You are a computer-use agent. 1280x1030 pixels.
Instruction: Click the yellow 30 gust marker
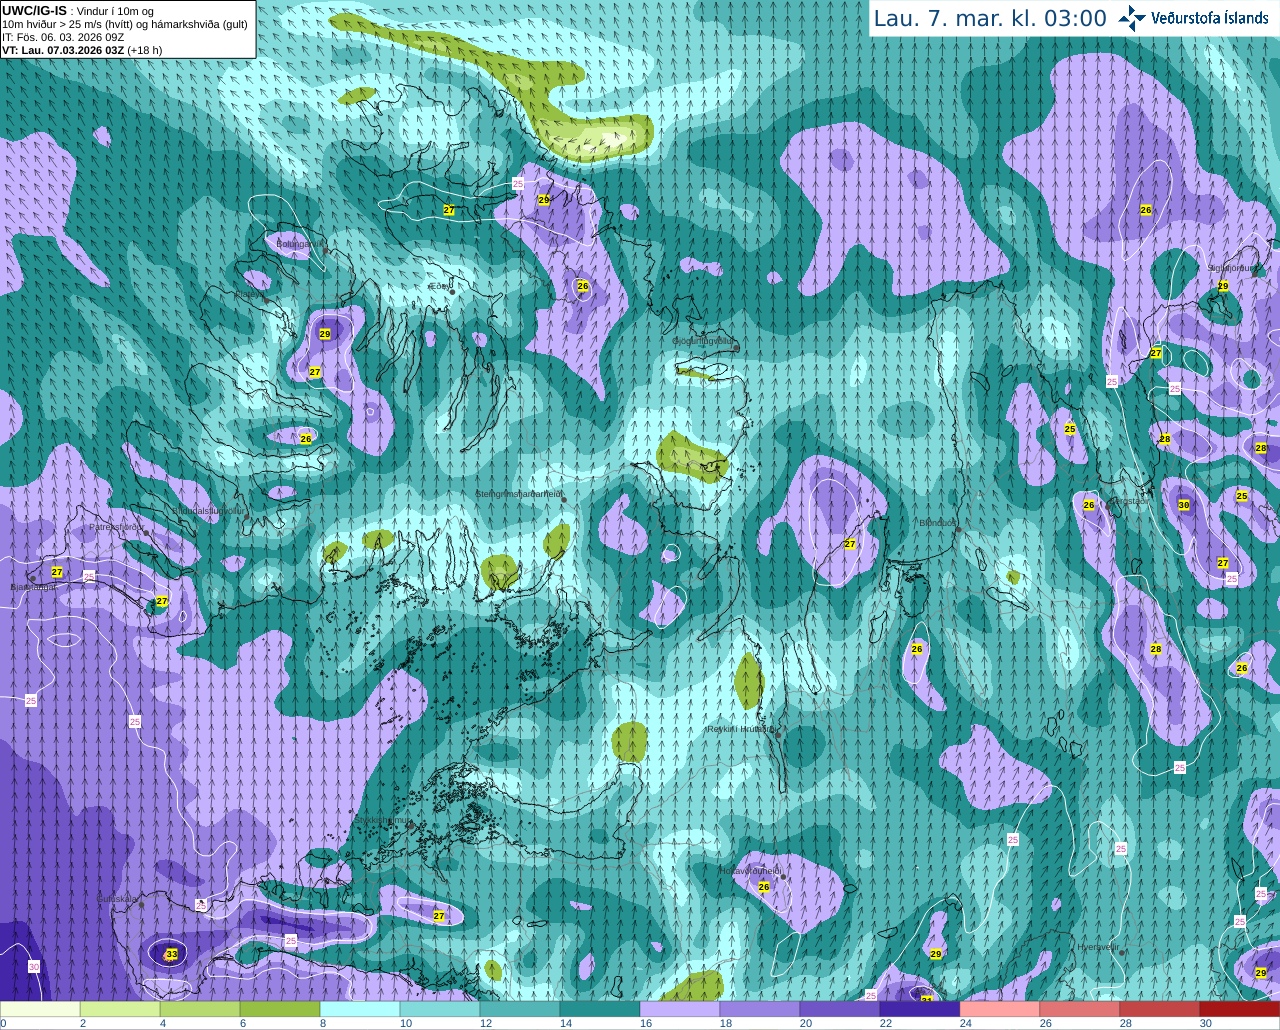click(1184, 505)
